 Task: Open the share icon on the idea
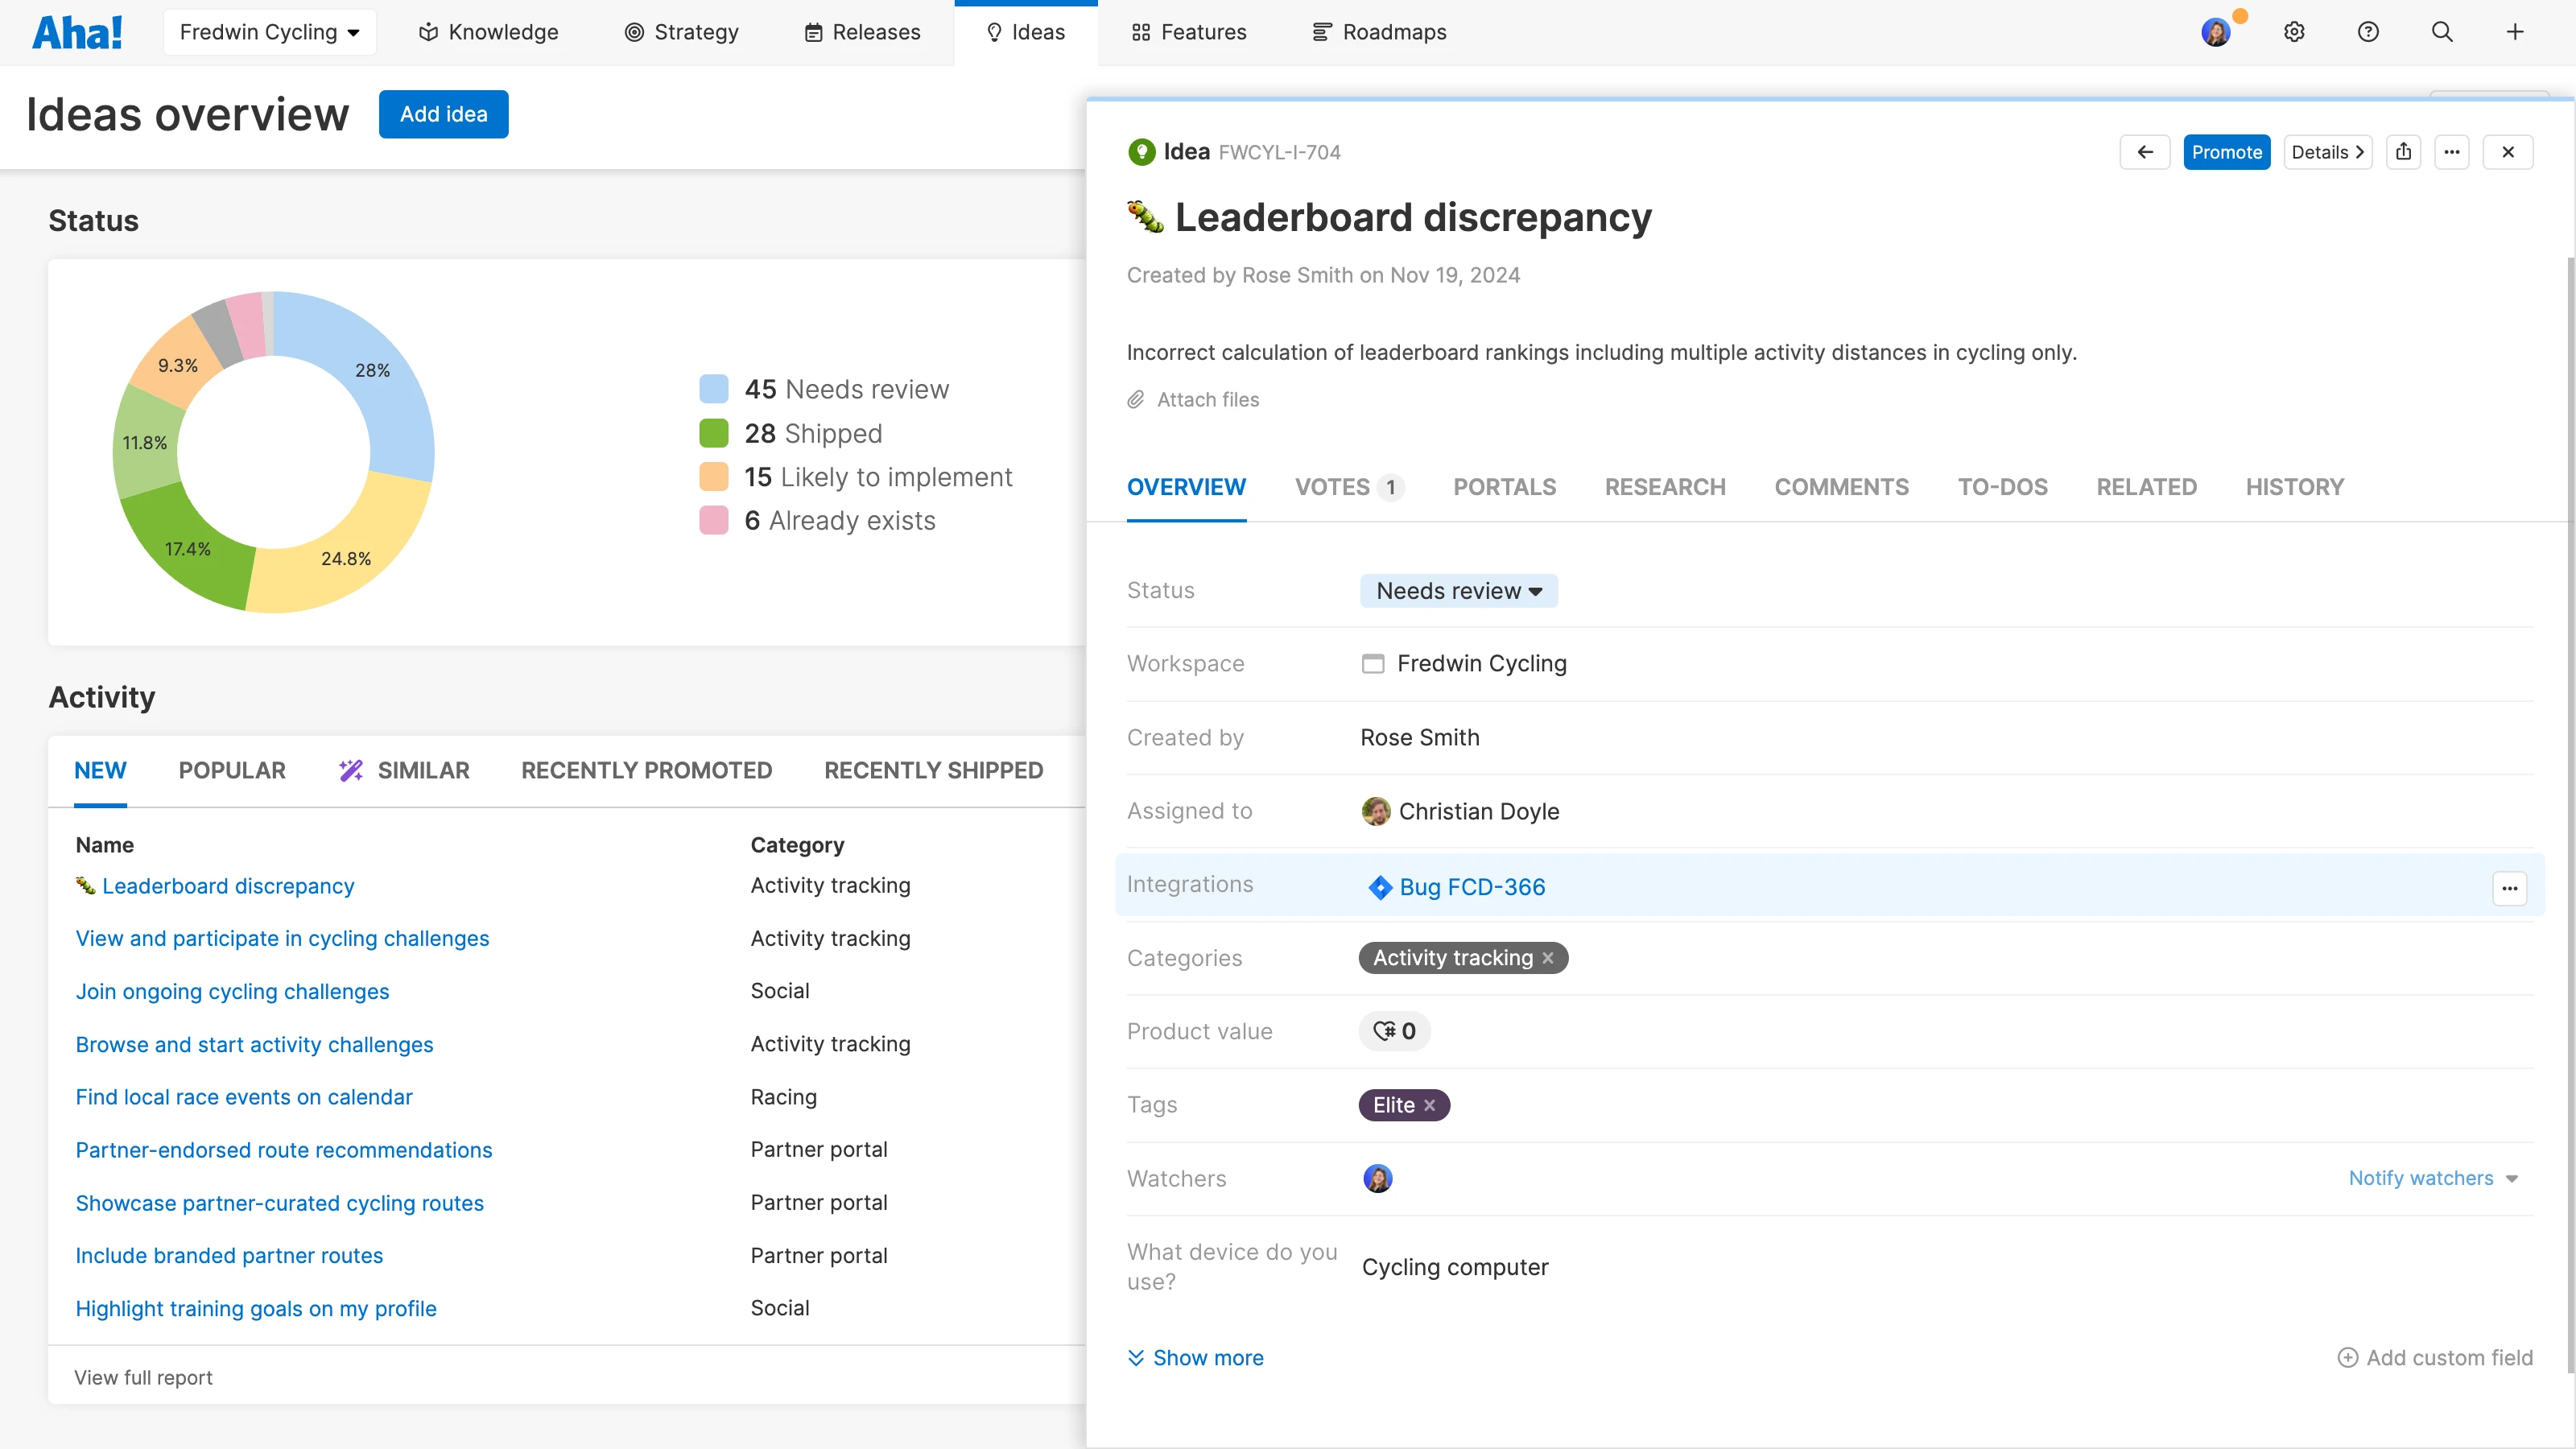(2405, 151)
